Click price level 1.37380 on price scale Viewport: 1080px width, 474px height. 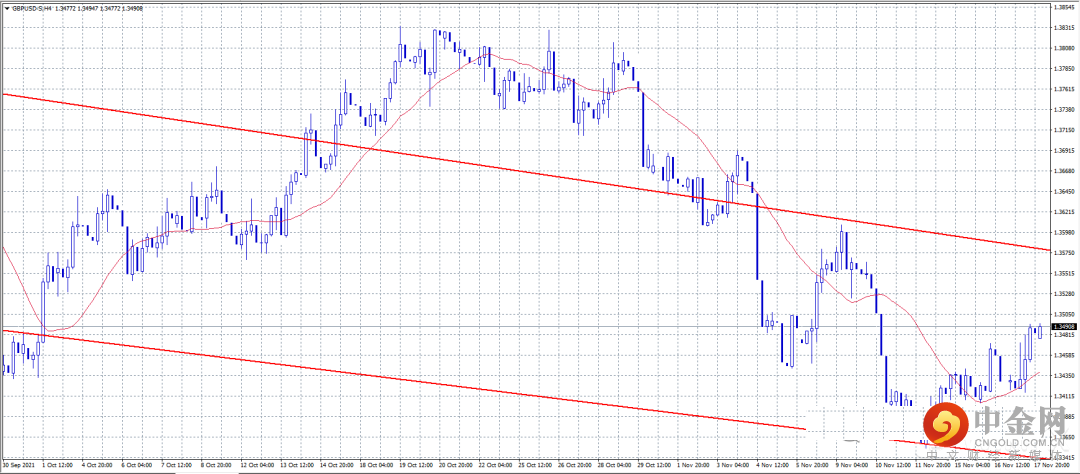[x=1066, y=110]
